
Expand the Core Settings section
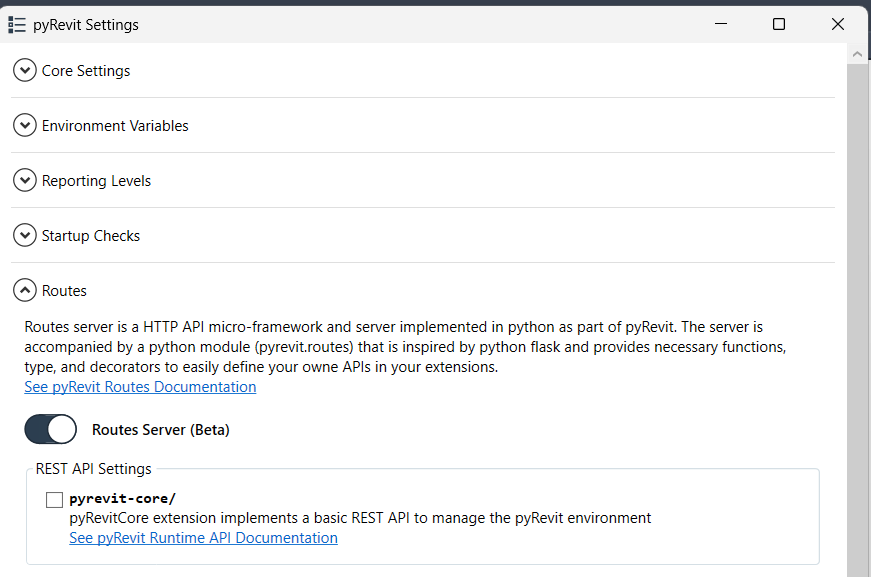pos(25,71)
